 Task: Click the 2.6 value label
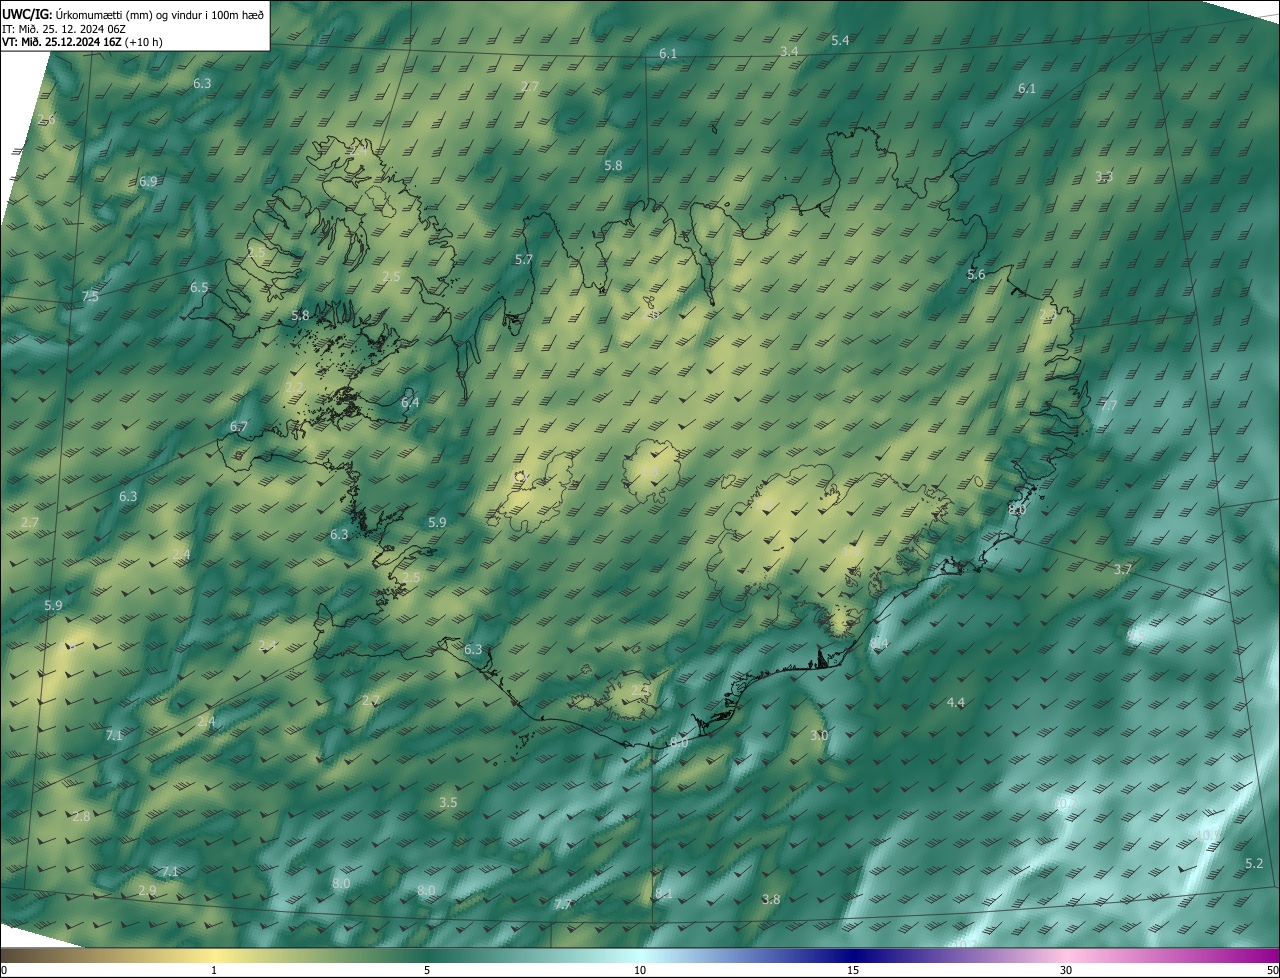pos(46,119)
